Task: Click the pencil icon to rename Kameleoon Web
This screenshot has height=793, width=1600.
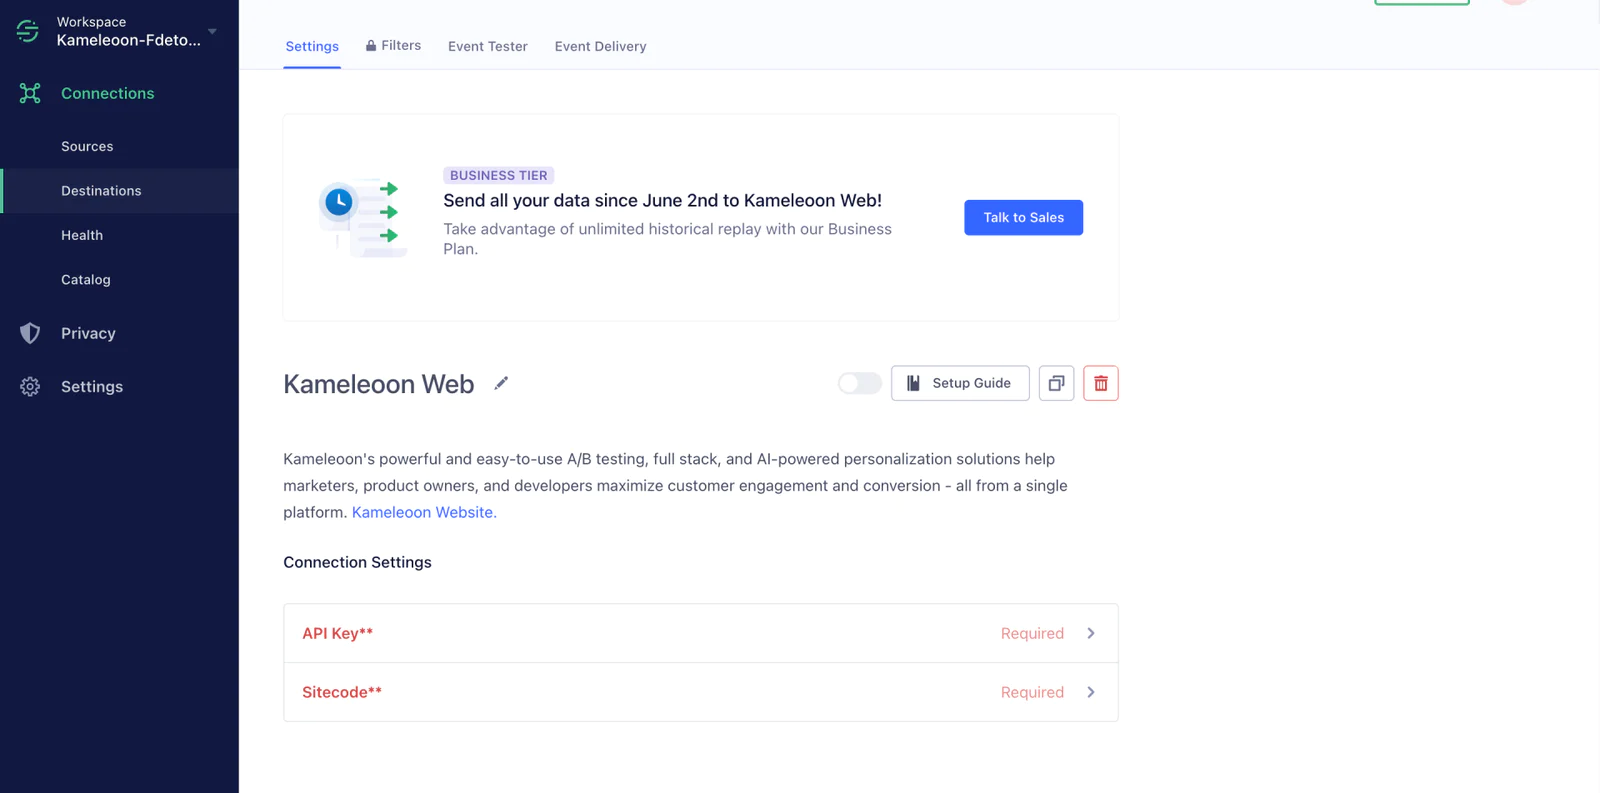Action: point(501,383)
